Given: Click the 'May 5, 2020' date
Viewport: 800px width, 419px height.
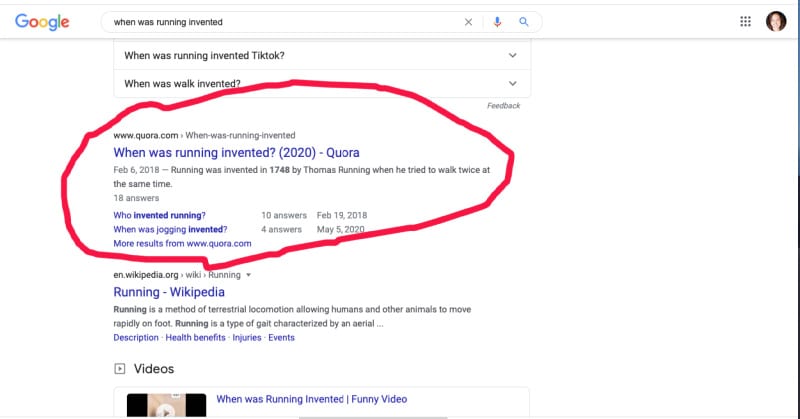Looking at the screenshot, I should (340, 230).
